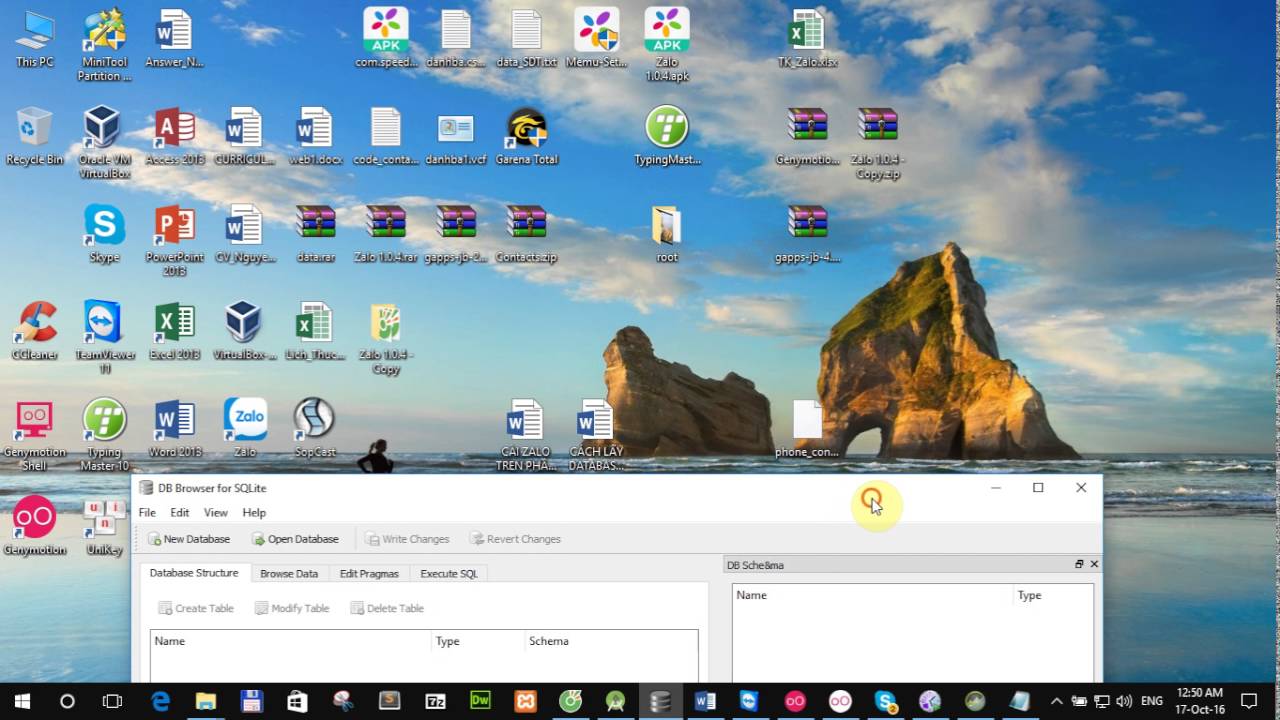Select the SopCast desktop shortcut
1280x720 pixels.
pyautogui.click(x=315, y=428)
